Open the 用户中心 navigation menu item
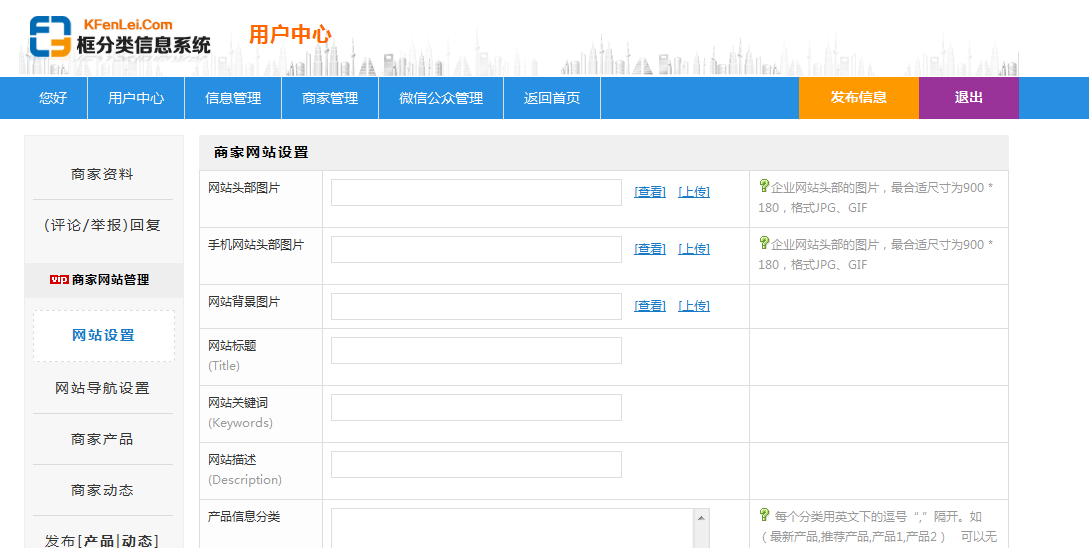The image size is (1089, 548). (x=136, y=98)
